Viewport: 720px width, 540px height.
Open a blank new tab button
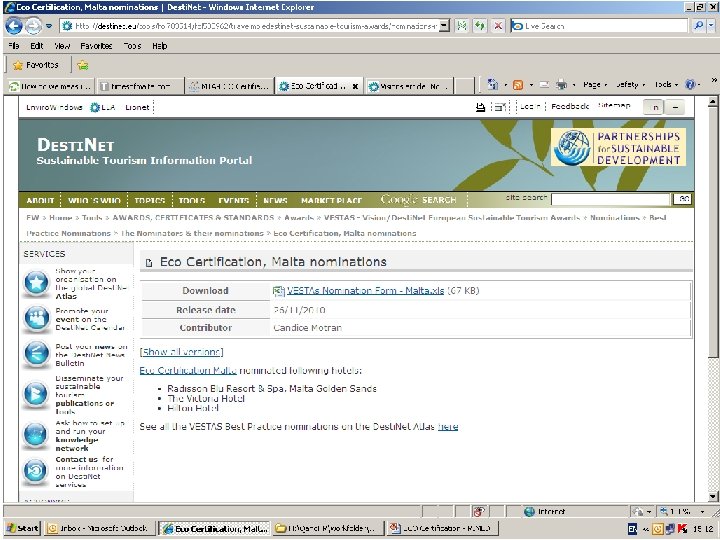coord(464,86)
